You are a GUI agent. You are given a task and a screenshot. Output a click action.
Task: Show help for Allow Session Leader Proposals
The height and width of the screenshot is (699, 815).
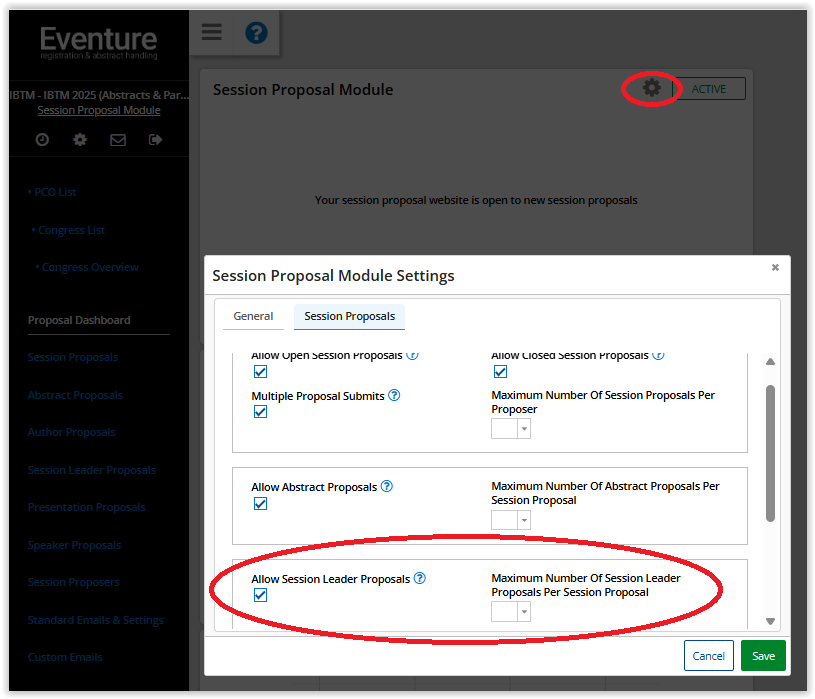pyautogui.click(x=420, y=578)
